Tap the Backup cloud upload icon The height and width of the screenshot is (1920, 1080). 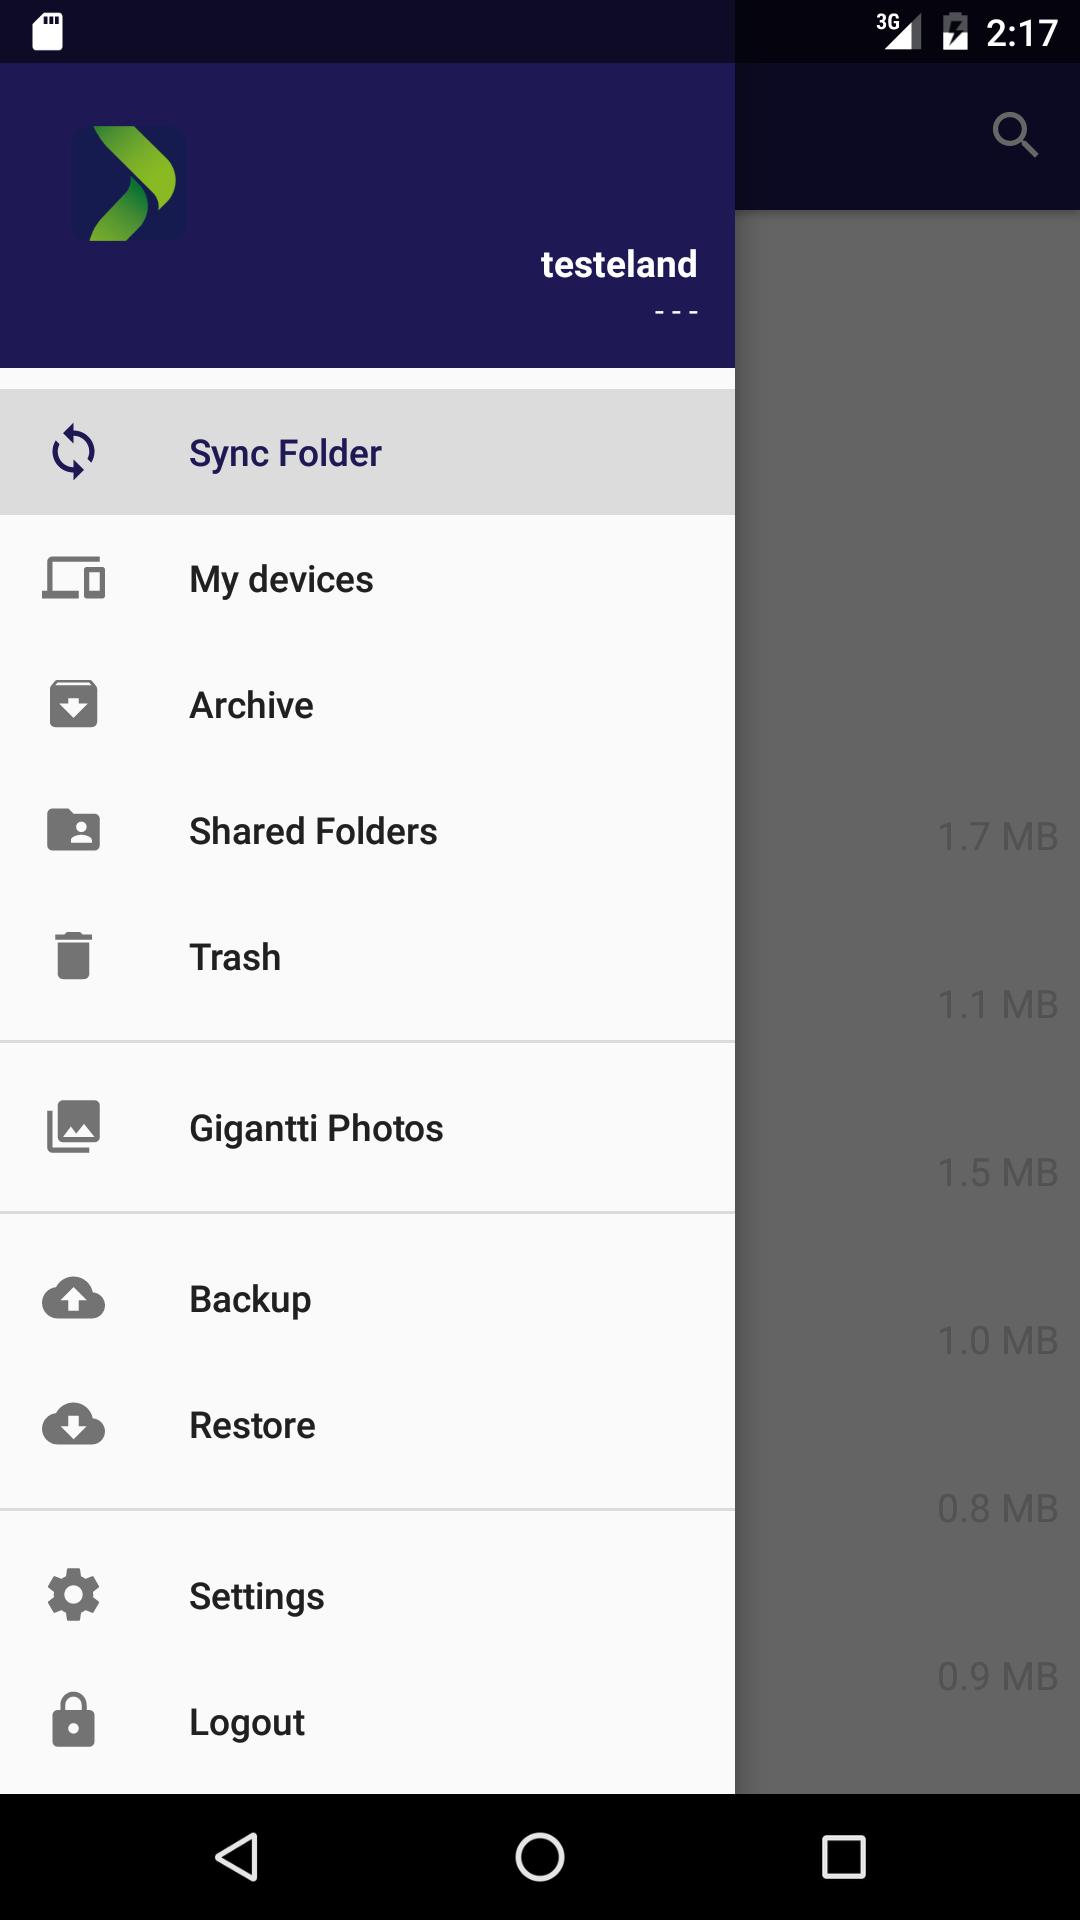point(73,1298)
